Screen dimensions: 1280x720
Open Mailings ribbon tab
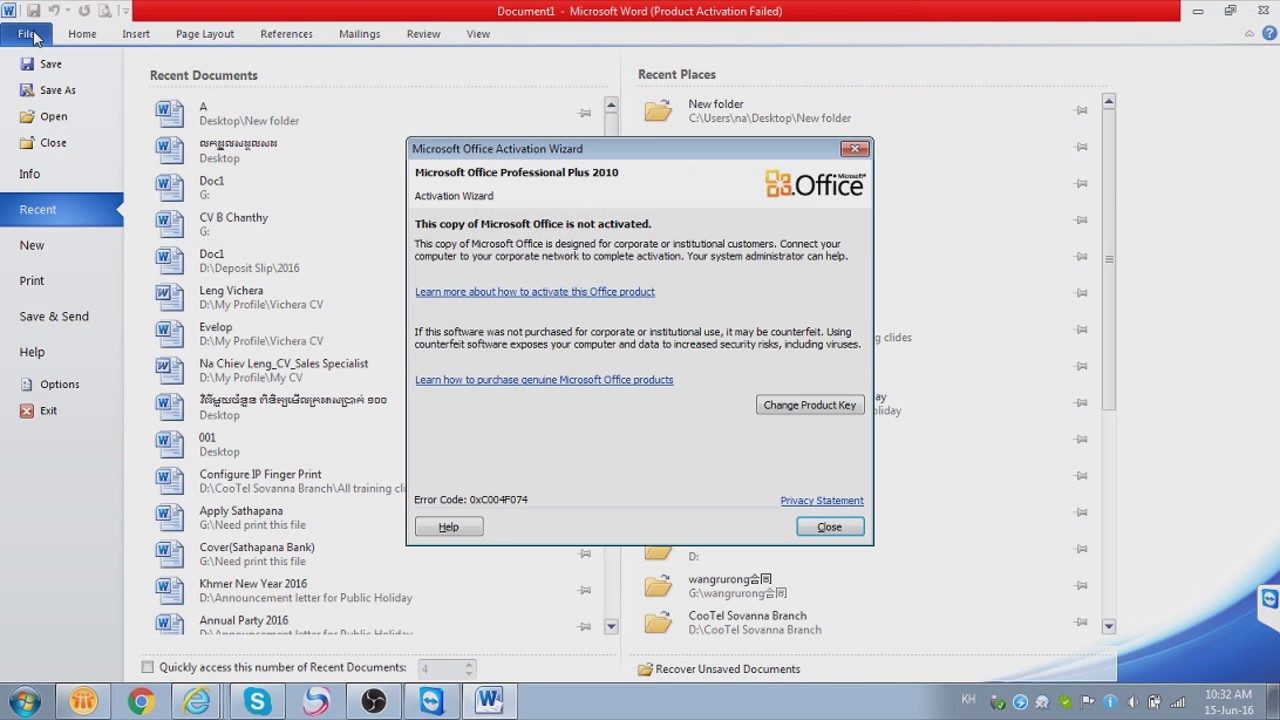click(x=359, y=34)
